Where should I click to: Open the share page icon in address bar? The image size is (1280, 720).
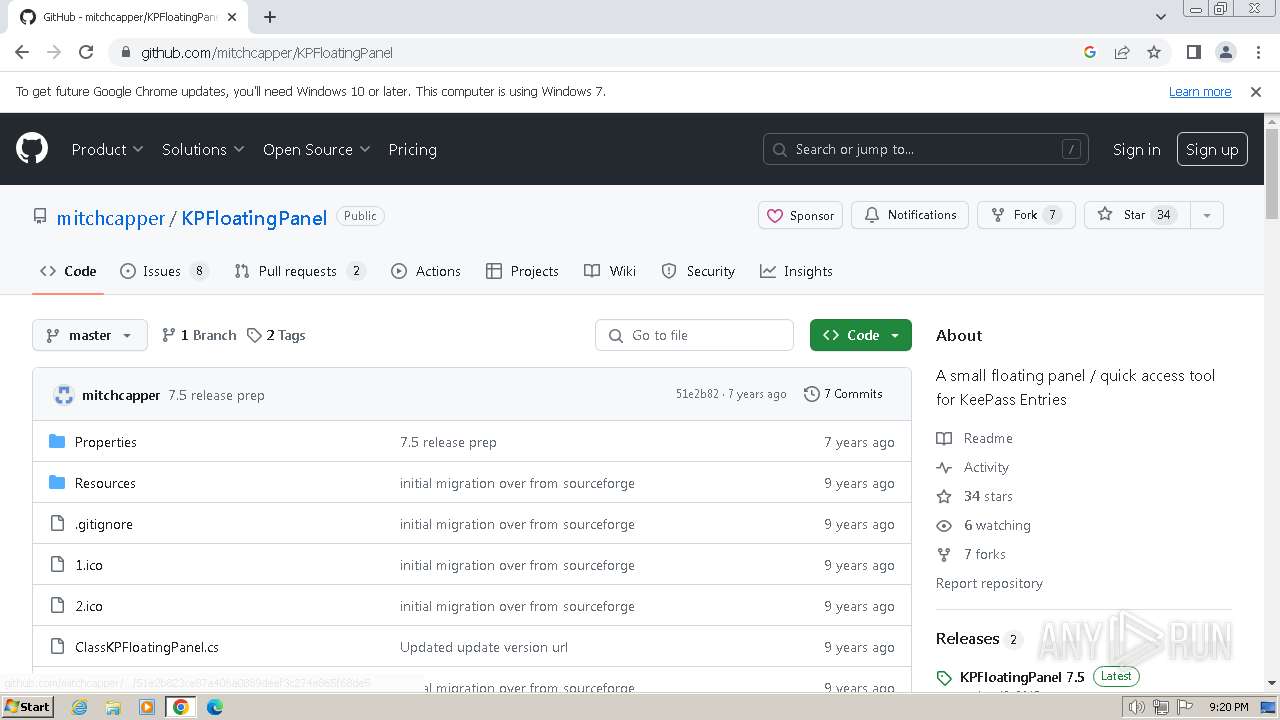(x=1122, y=52)
